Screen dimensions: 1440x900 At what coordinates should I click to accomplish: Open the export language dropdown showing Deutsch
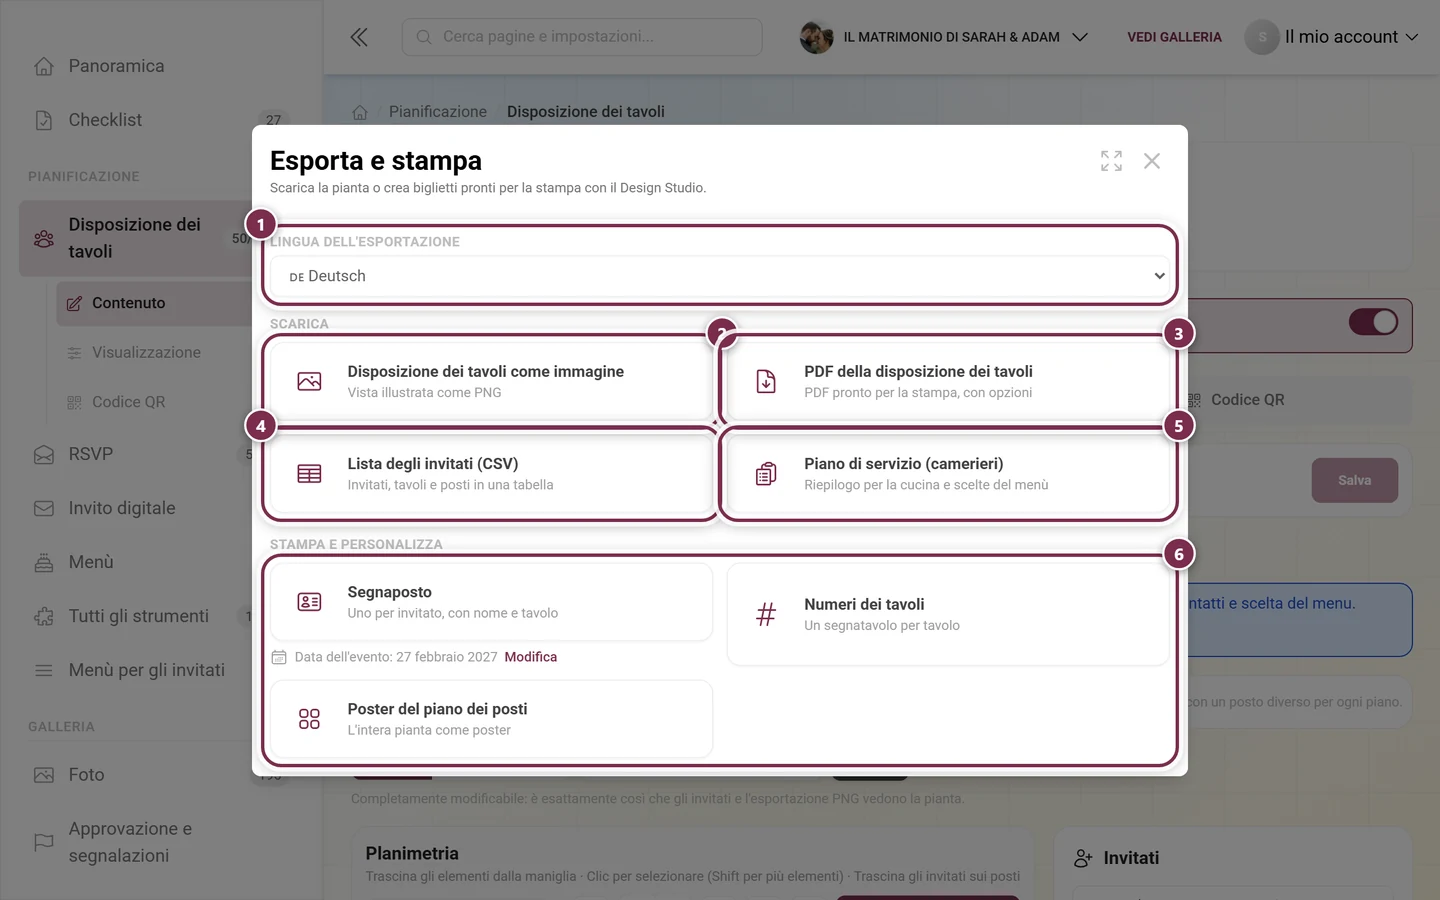pos(719,276)
